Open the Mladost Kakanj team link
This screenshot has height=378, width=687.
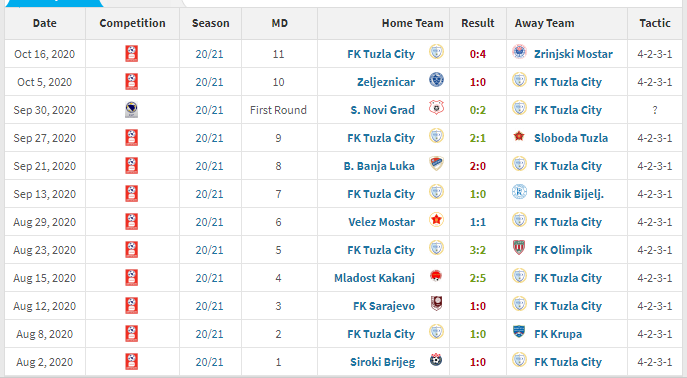tap(374, 278)
